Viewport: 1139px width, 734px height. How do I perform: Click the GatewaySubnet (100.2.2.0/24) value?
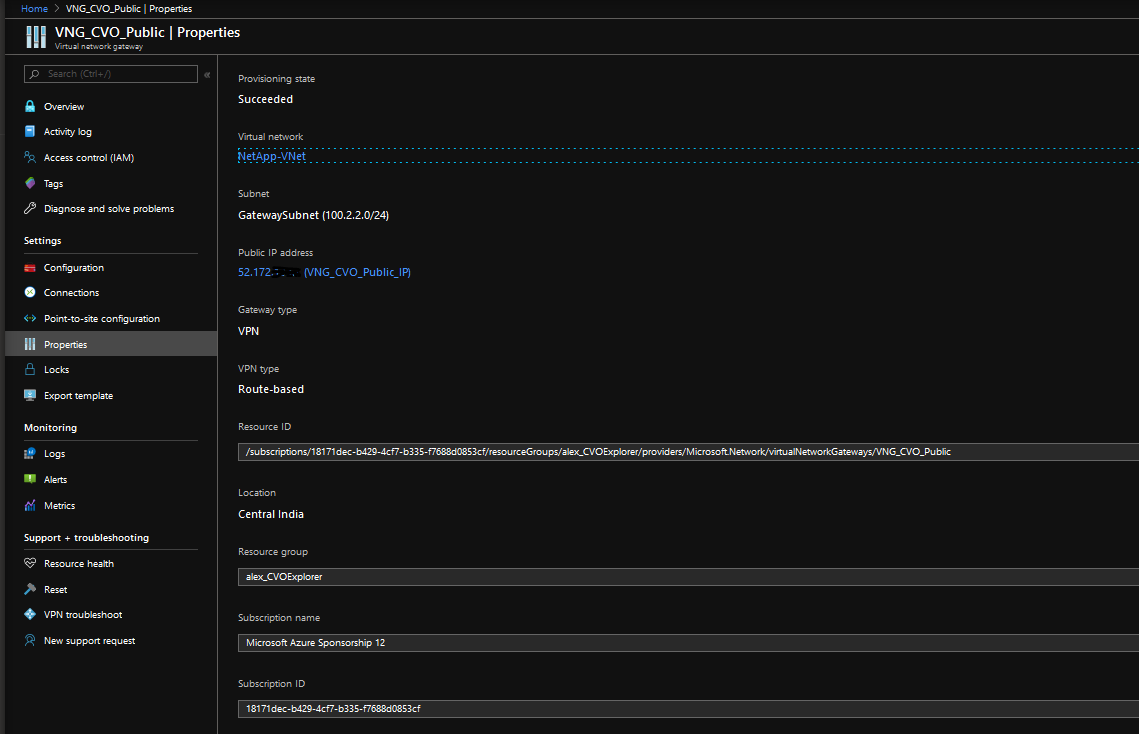point(313,215)
